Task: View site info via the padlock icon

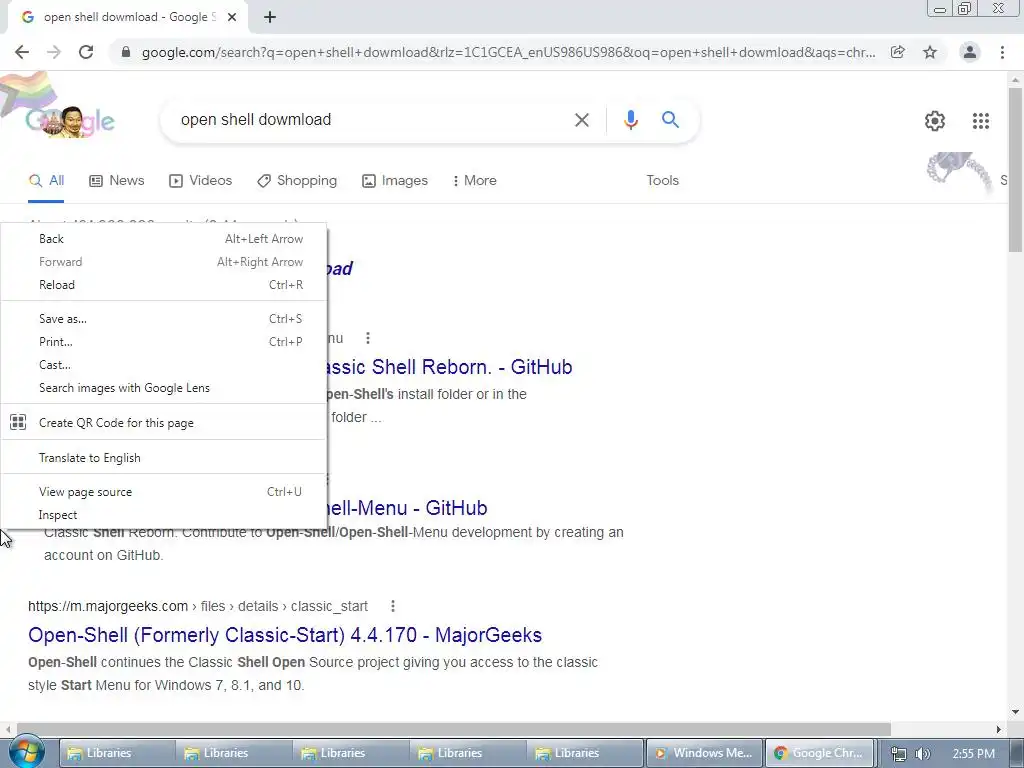Action: (126, 52)
